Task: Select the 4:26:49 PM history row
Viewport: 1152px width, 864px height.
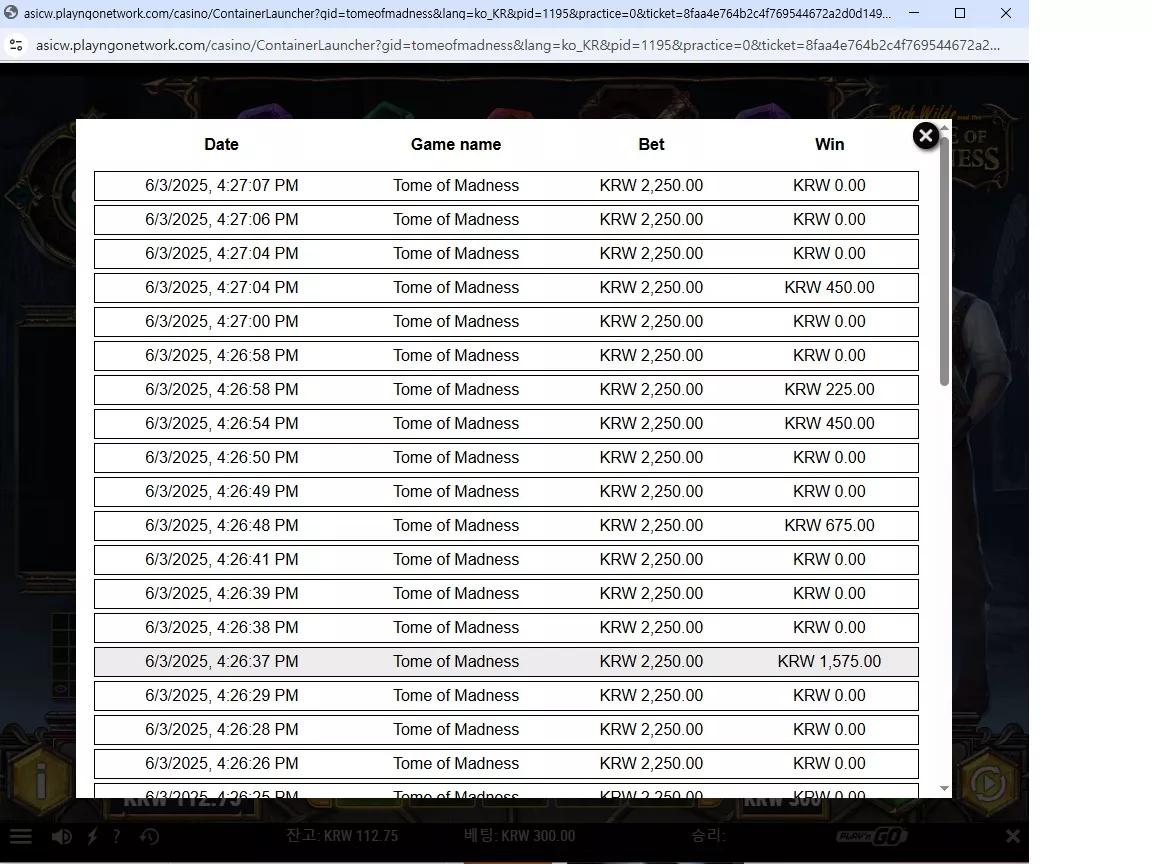Action: point(506,492)
